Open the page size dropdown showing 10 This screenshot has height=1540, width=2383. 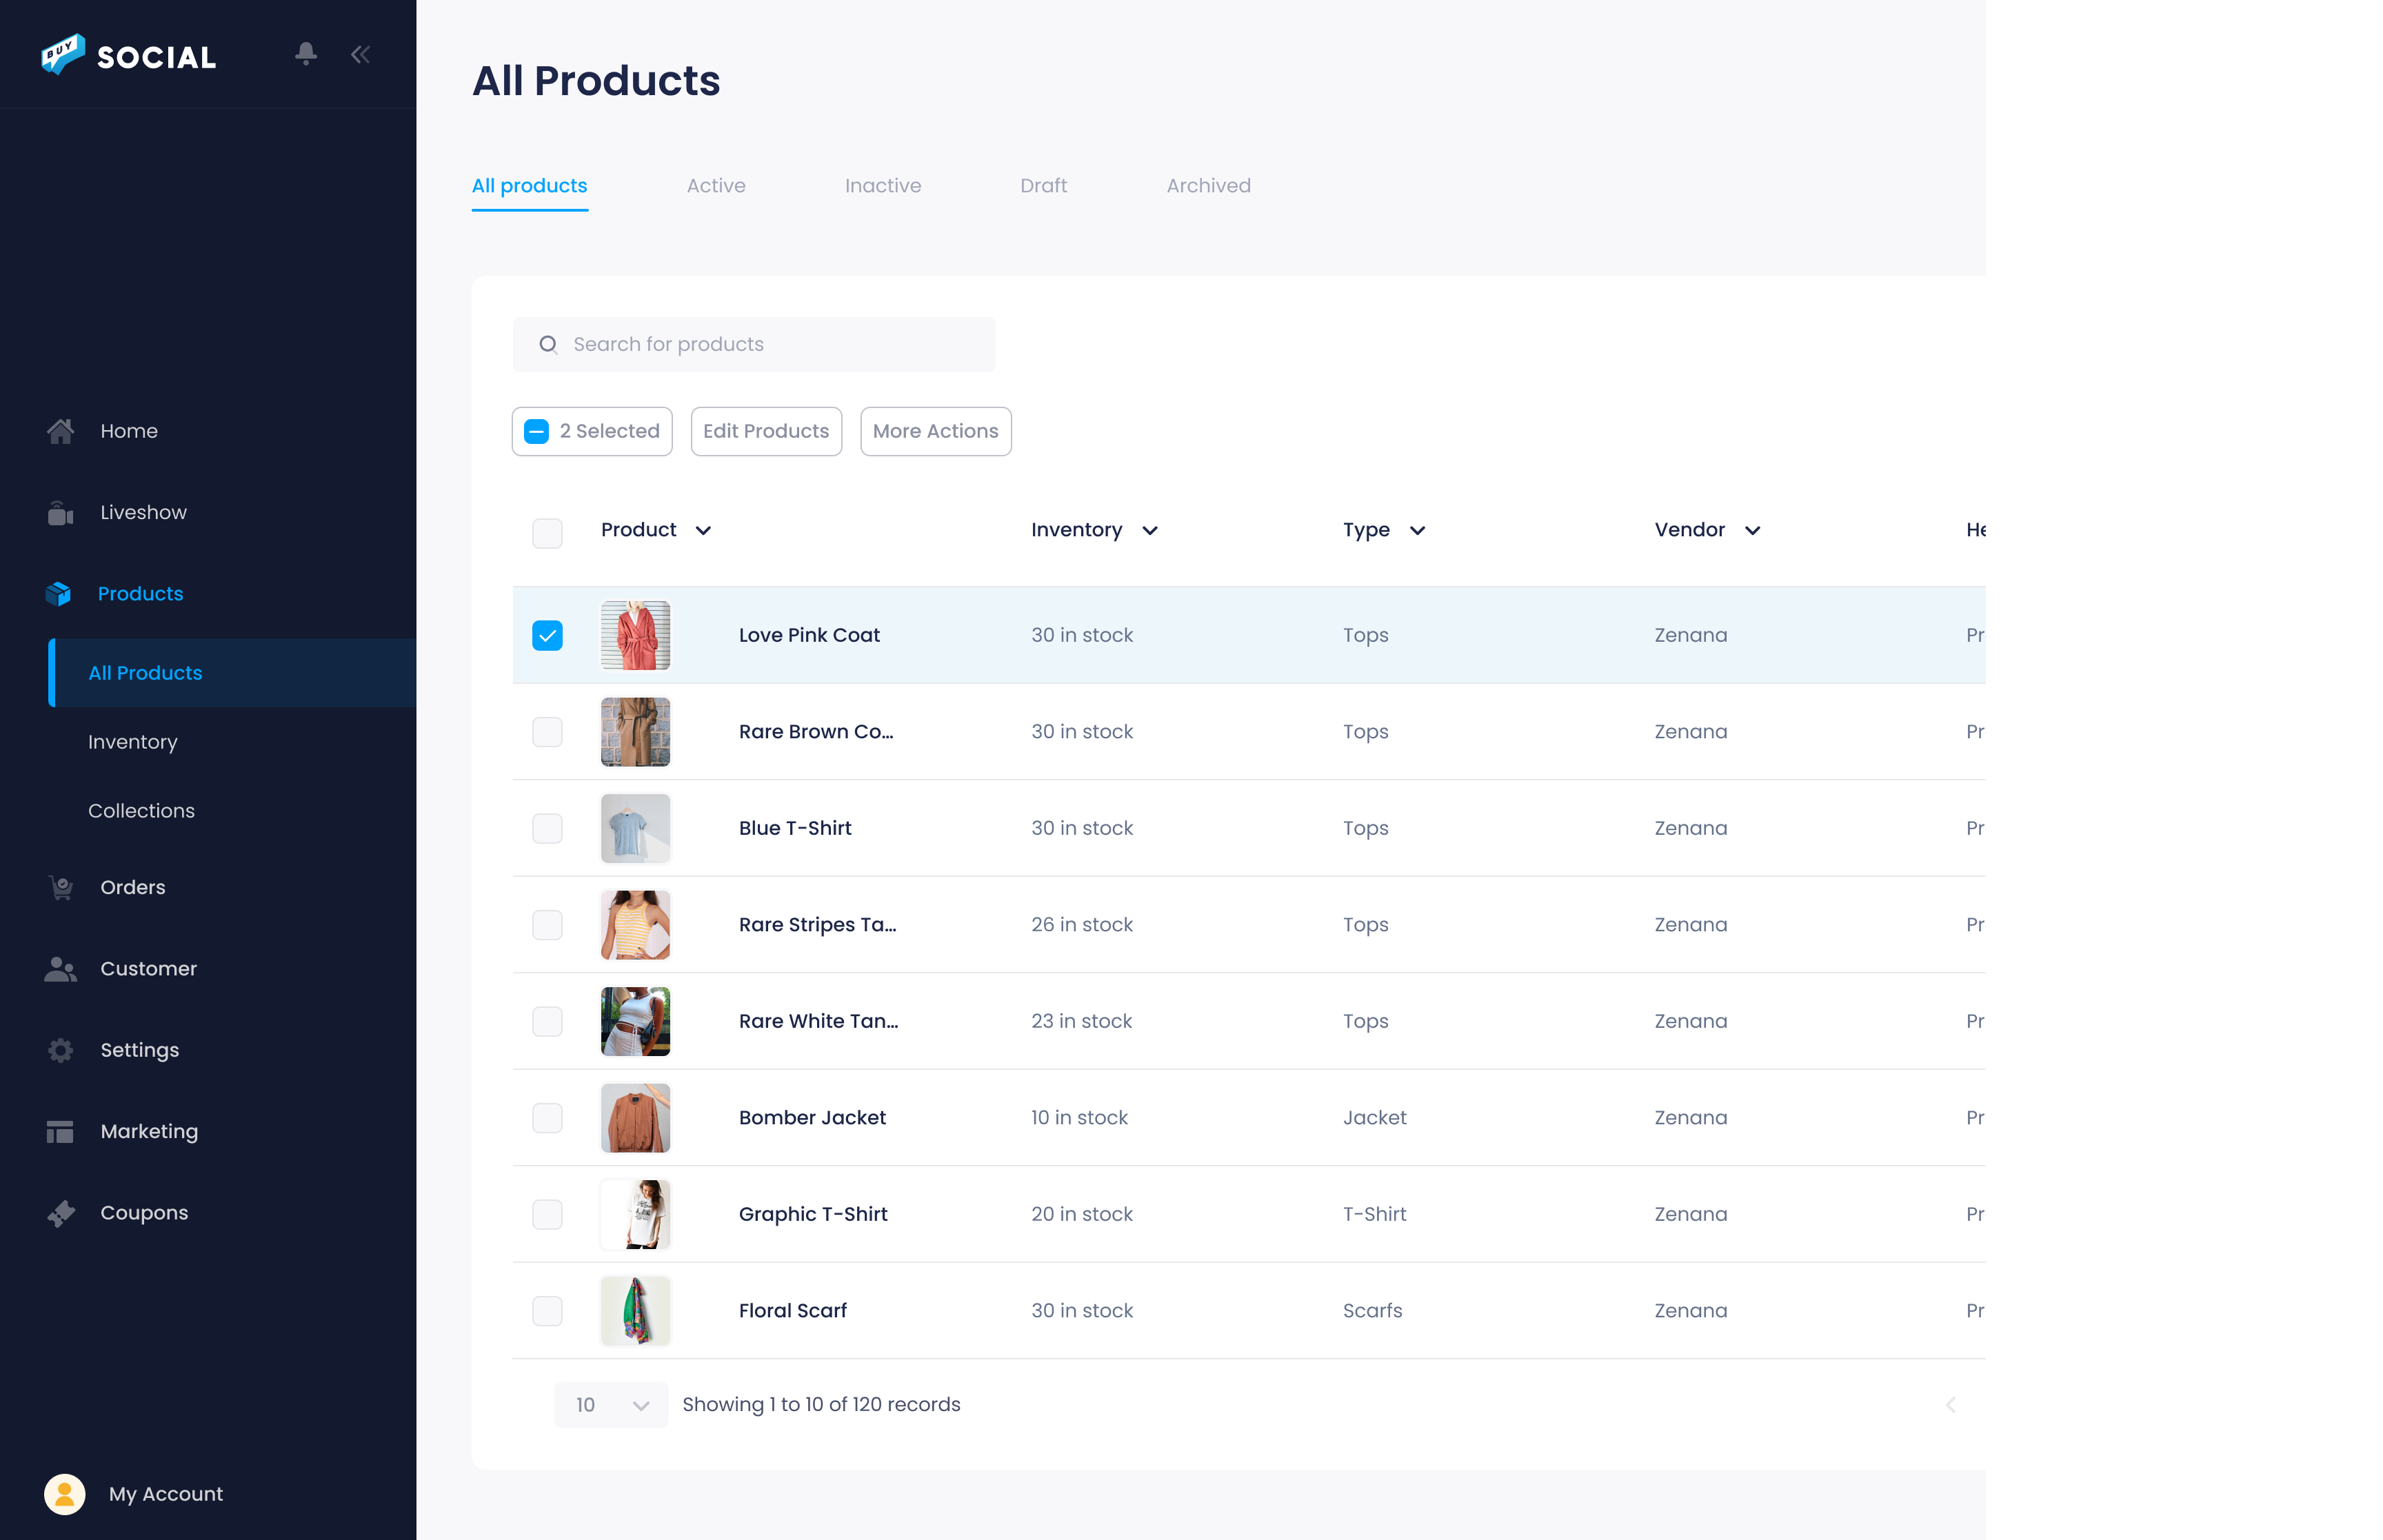pyautogui.click(x=610, y=1404)
